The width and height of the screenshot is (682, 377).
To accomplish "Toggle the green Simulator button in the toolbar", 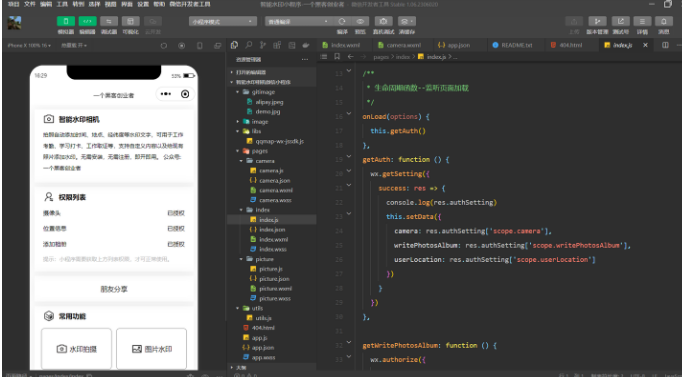I will click(66, 21).
